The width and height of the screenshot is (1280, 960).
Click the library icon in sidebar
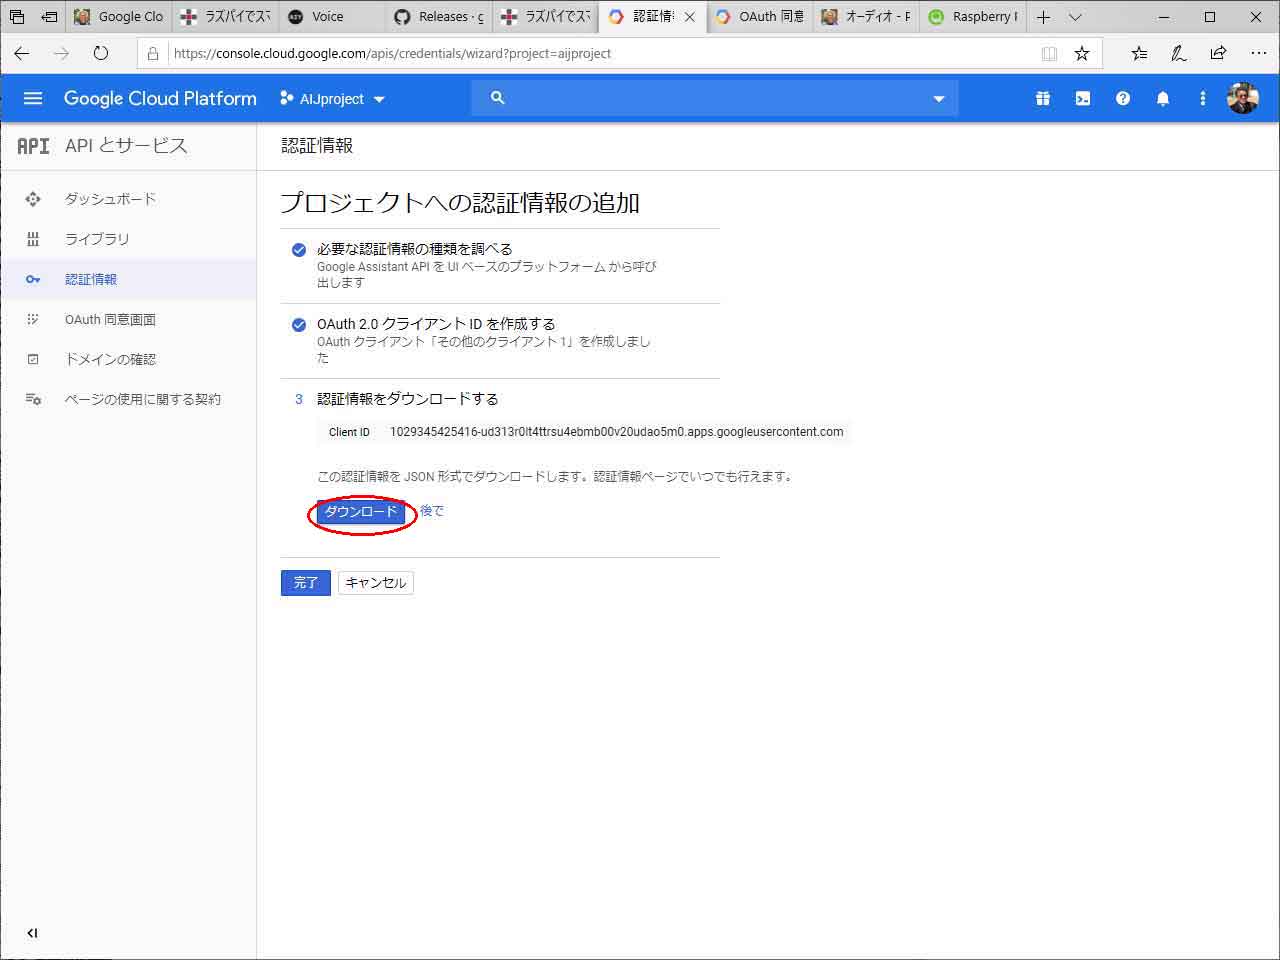tap(33, 239)
